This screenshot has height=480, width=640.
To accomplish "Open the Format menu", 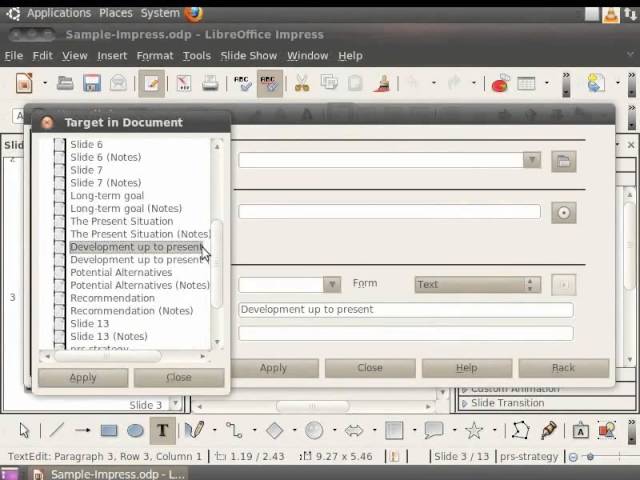I will coord(155,56).
